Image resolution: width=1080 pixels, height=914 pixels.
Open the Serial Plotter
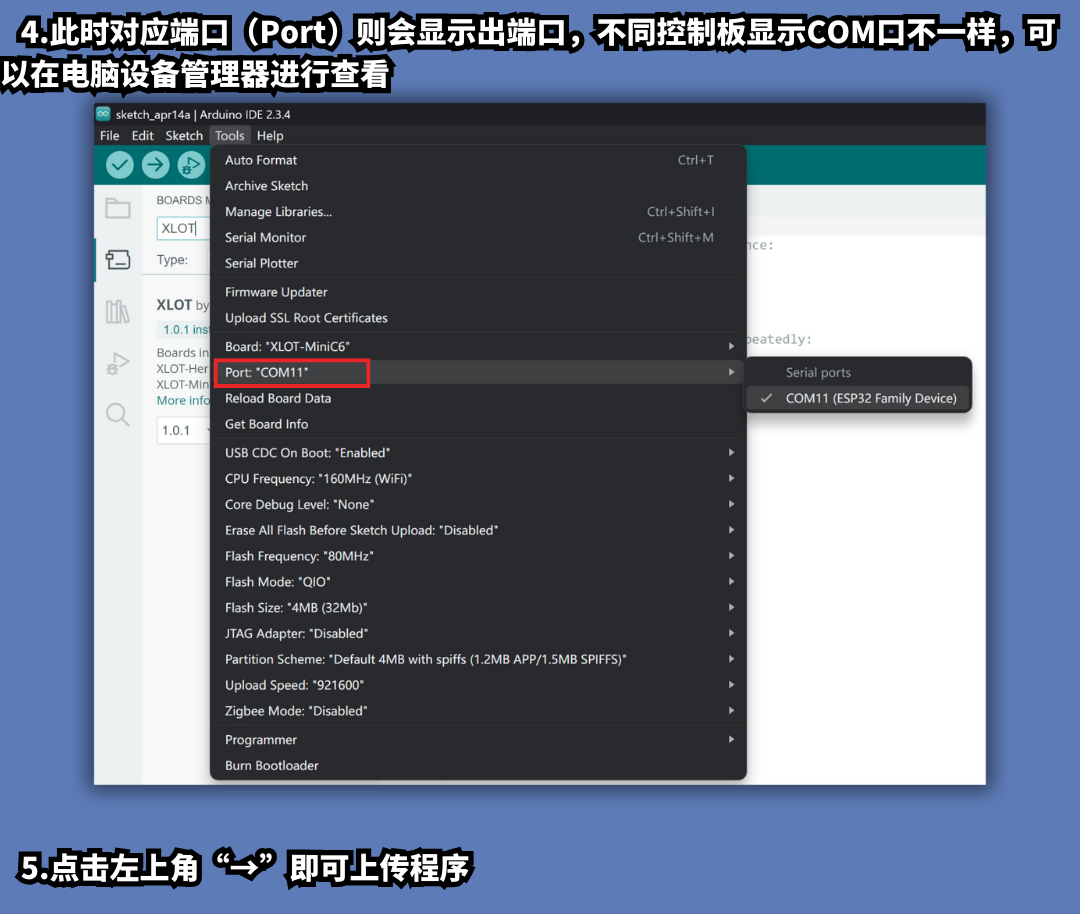[x=478, y=263]
